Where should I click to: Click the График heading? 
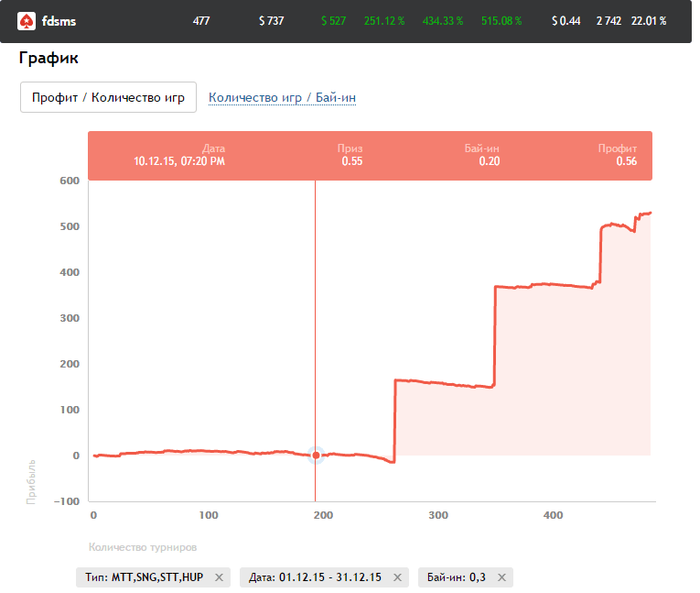click(x=49, y=58)
